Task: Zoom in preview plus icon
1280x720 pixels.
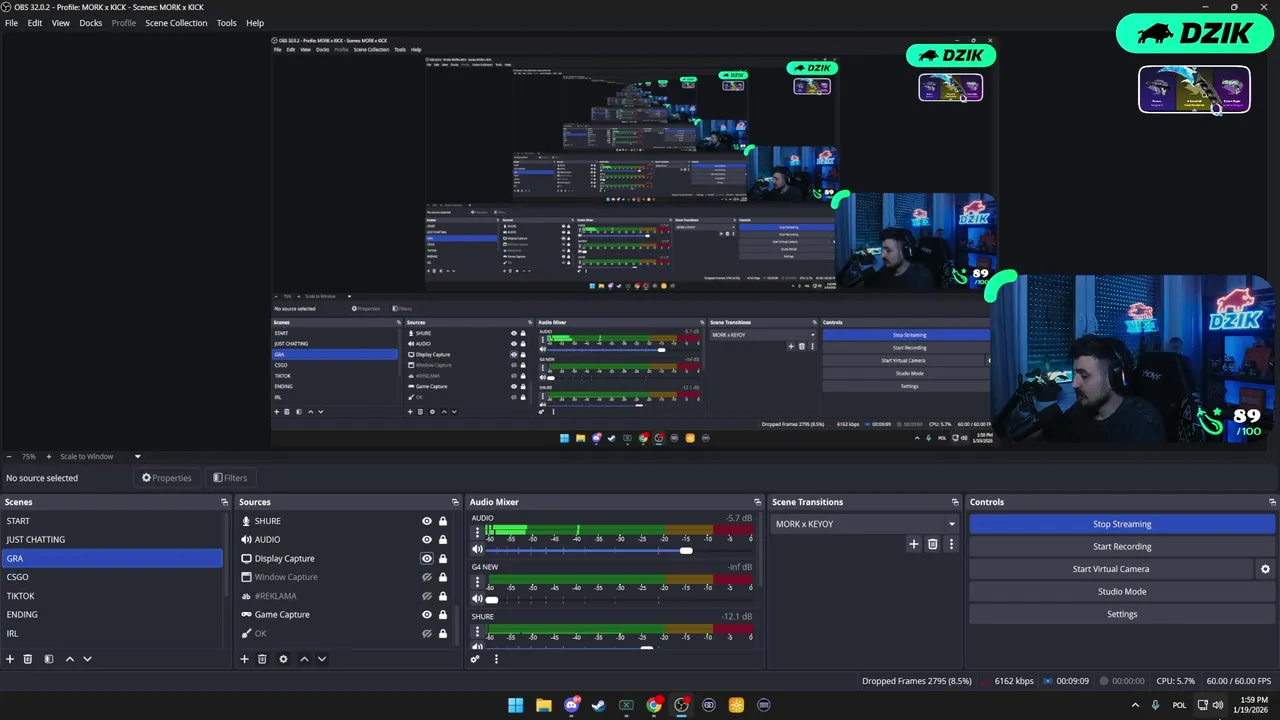Action: tap(48, 457)
